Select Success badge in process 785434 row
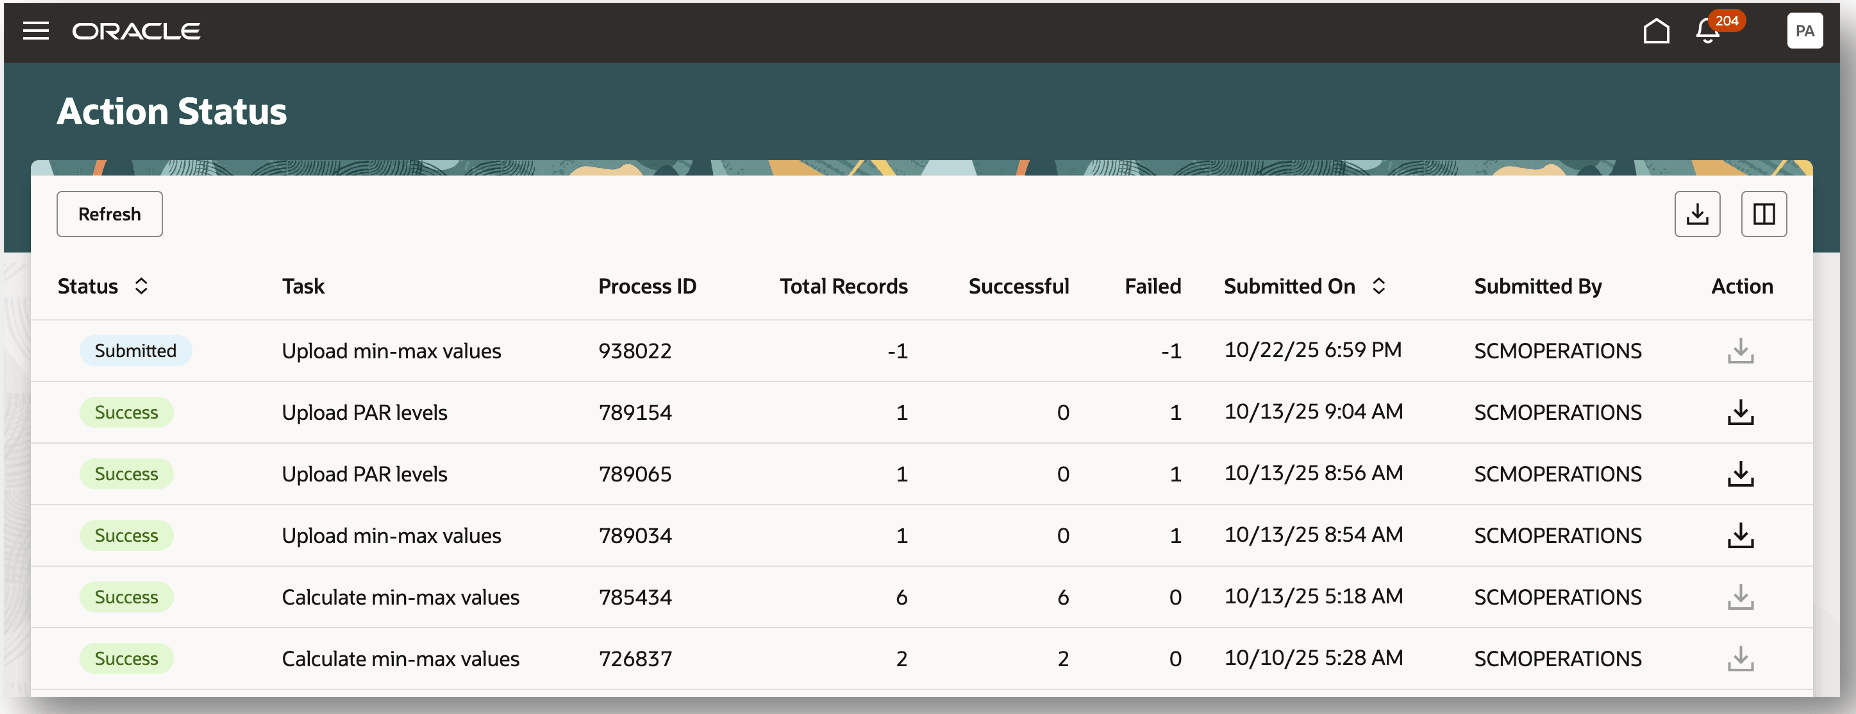Image resolution: width=1856 pixels, height=714 pixels. click(126, 597)
